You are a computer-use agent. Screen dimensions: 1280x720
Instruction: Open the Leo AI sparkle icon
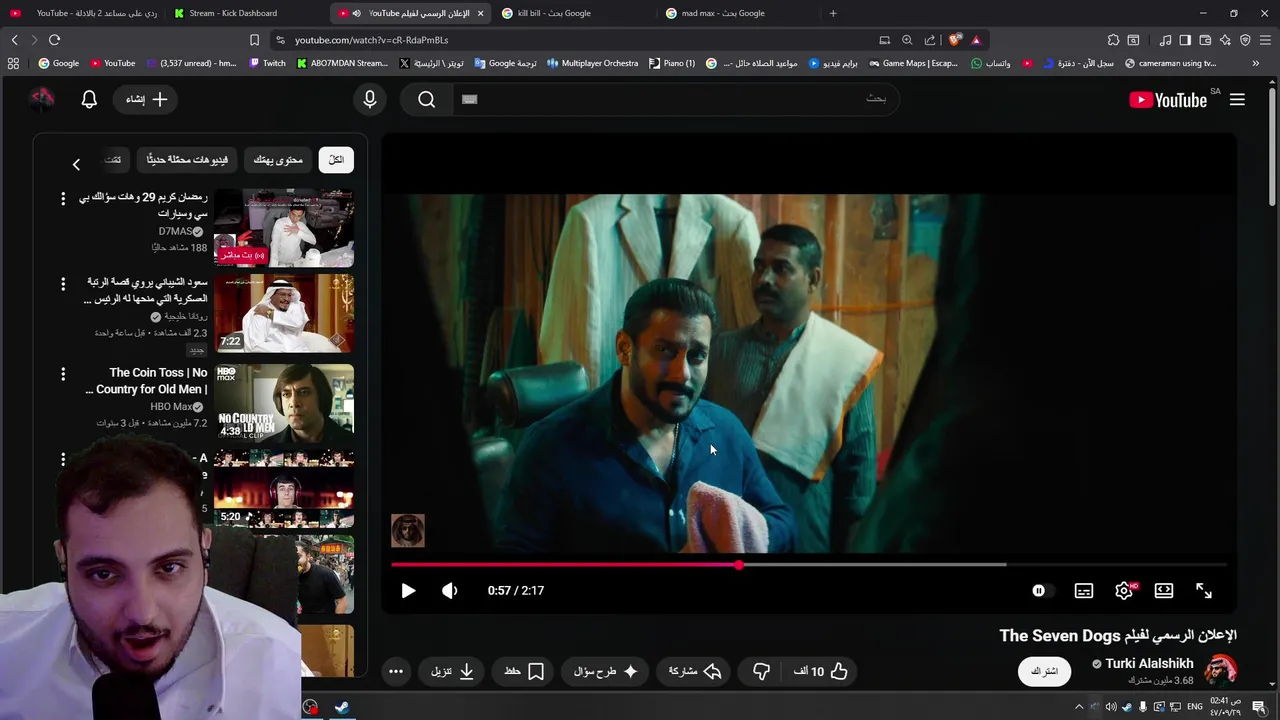[1225, 40]
